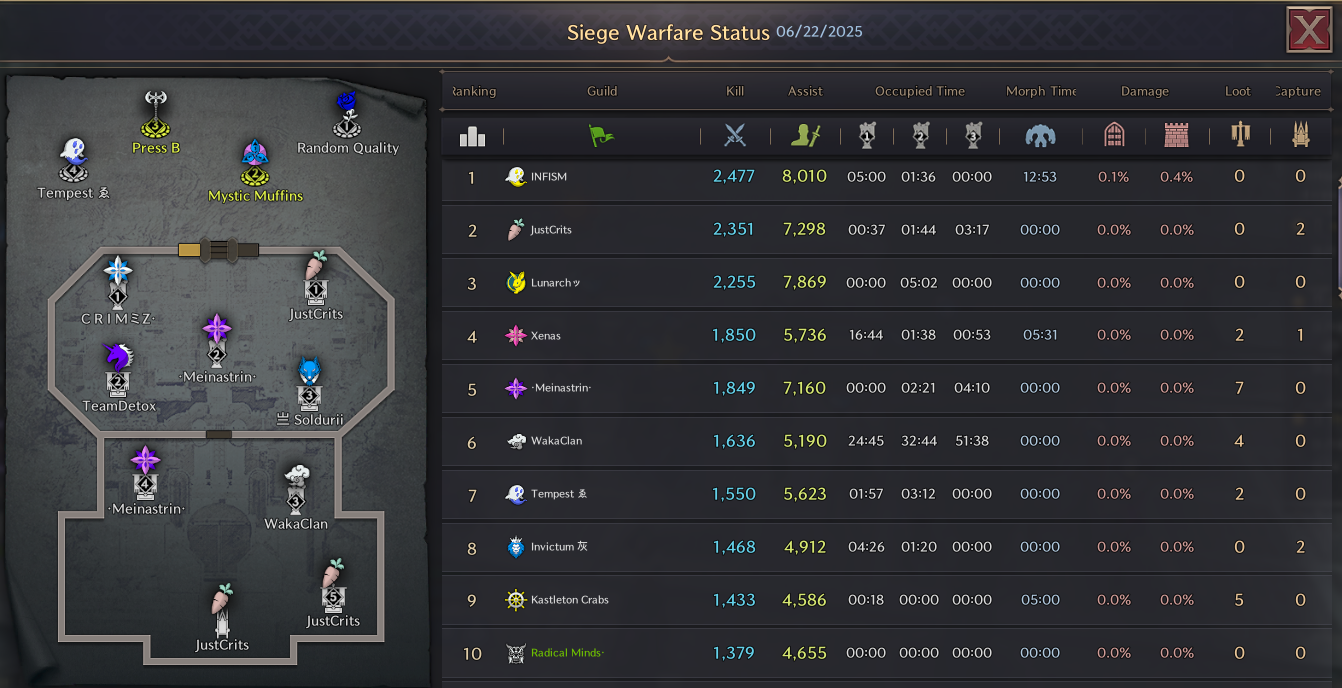Select the ranking bar chart icon
This screenshot has width=1342, height=688.
[x=472, y=136]
